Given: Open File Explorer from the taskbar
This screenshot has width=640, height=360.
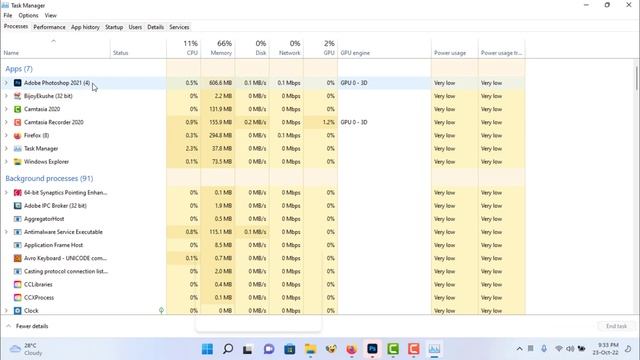Looking at the screenshot, I should pos(311,349).
